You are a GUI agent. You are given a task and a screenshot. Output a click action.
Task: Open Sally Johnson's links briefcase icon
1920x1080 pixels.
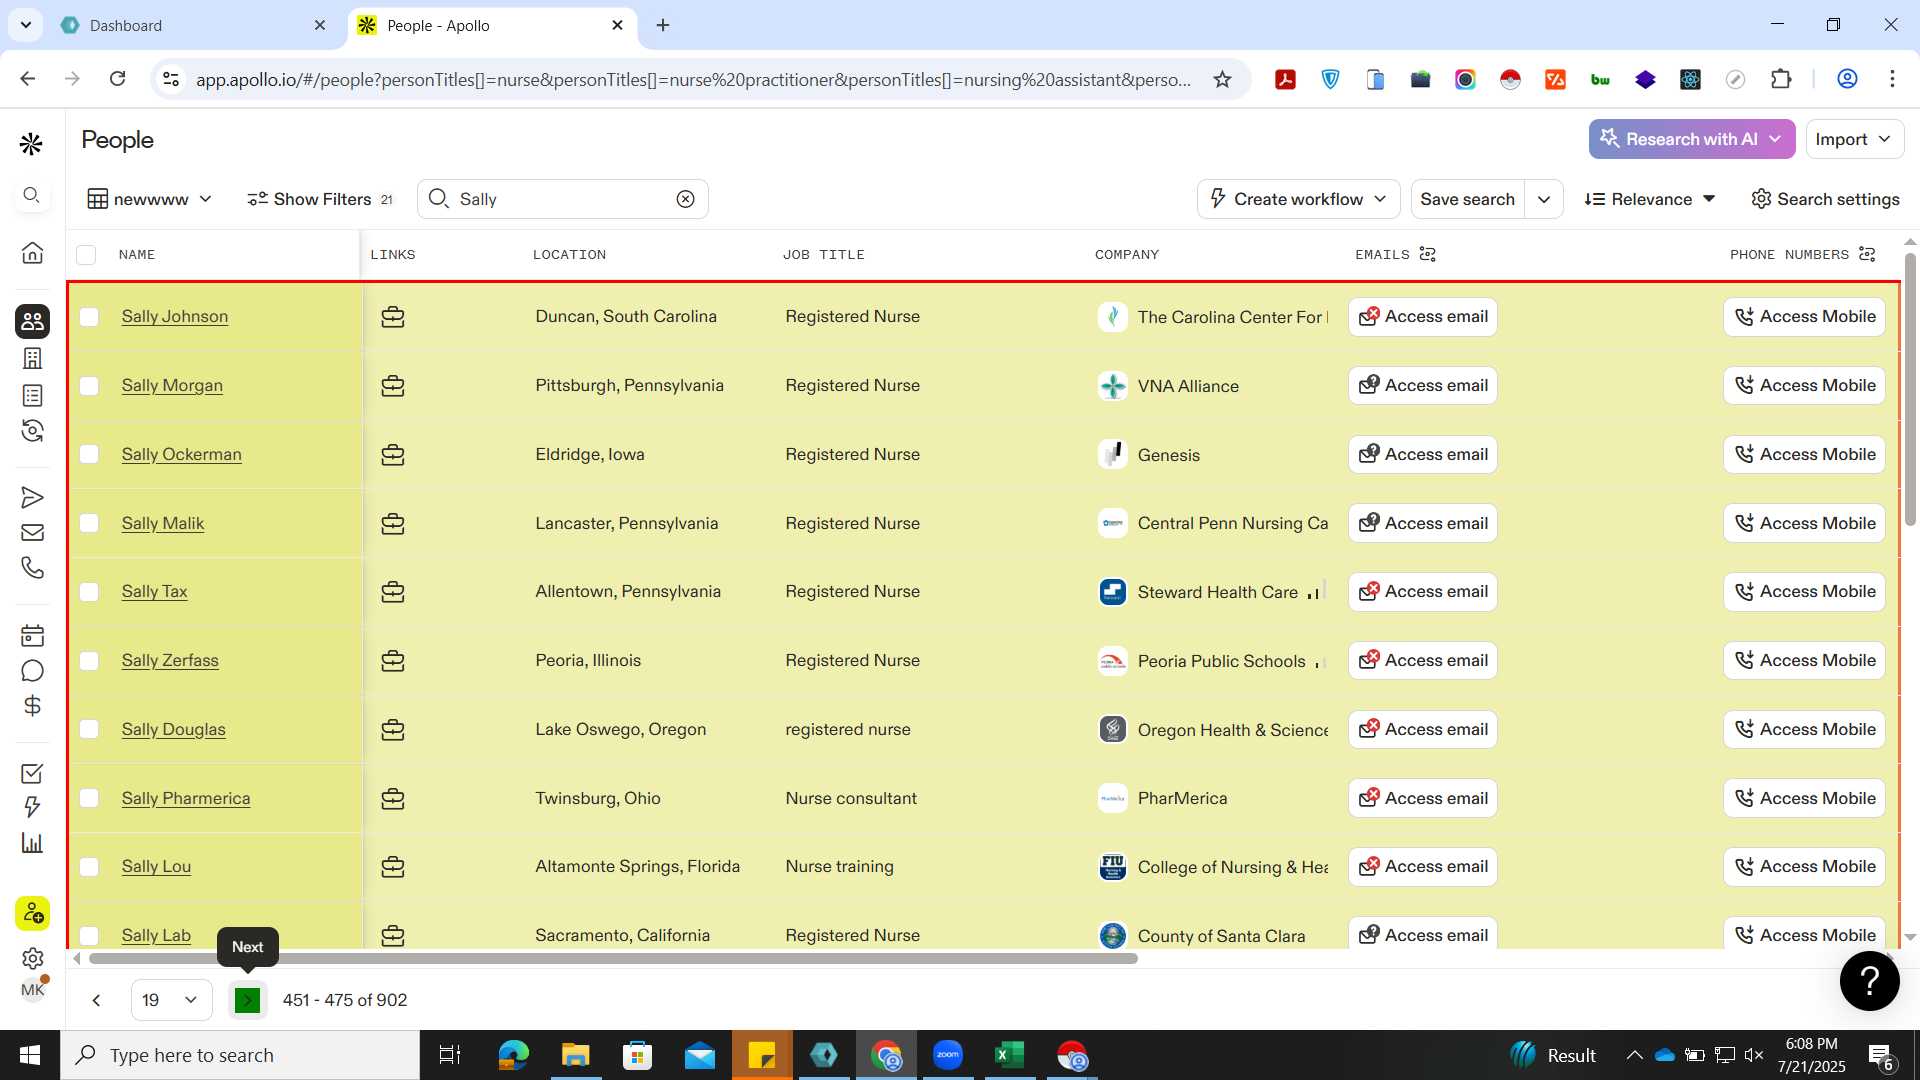(393, 317)
